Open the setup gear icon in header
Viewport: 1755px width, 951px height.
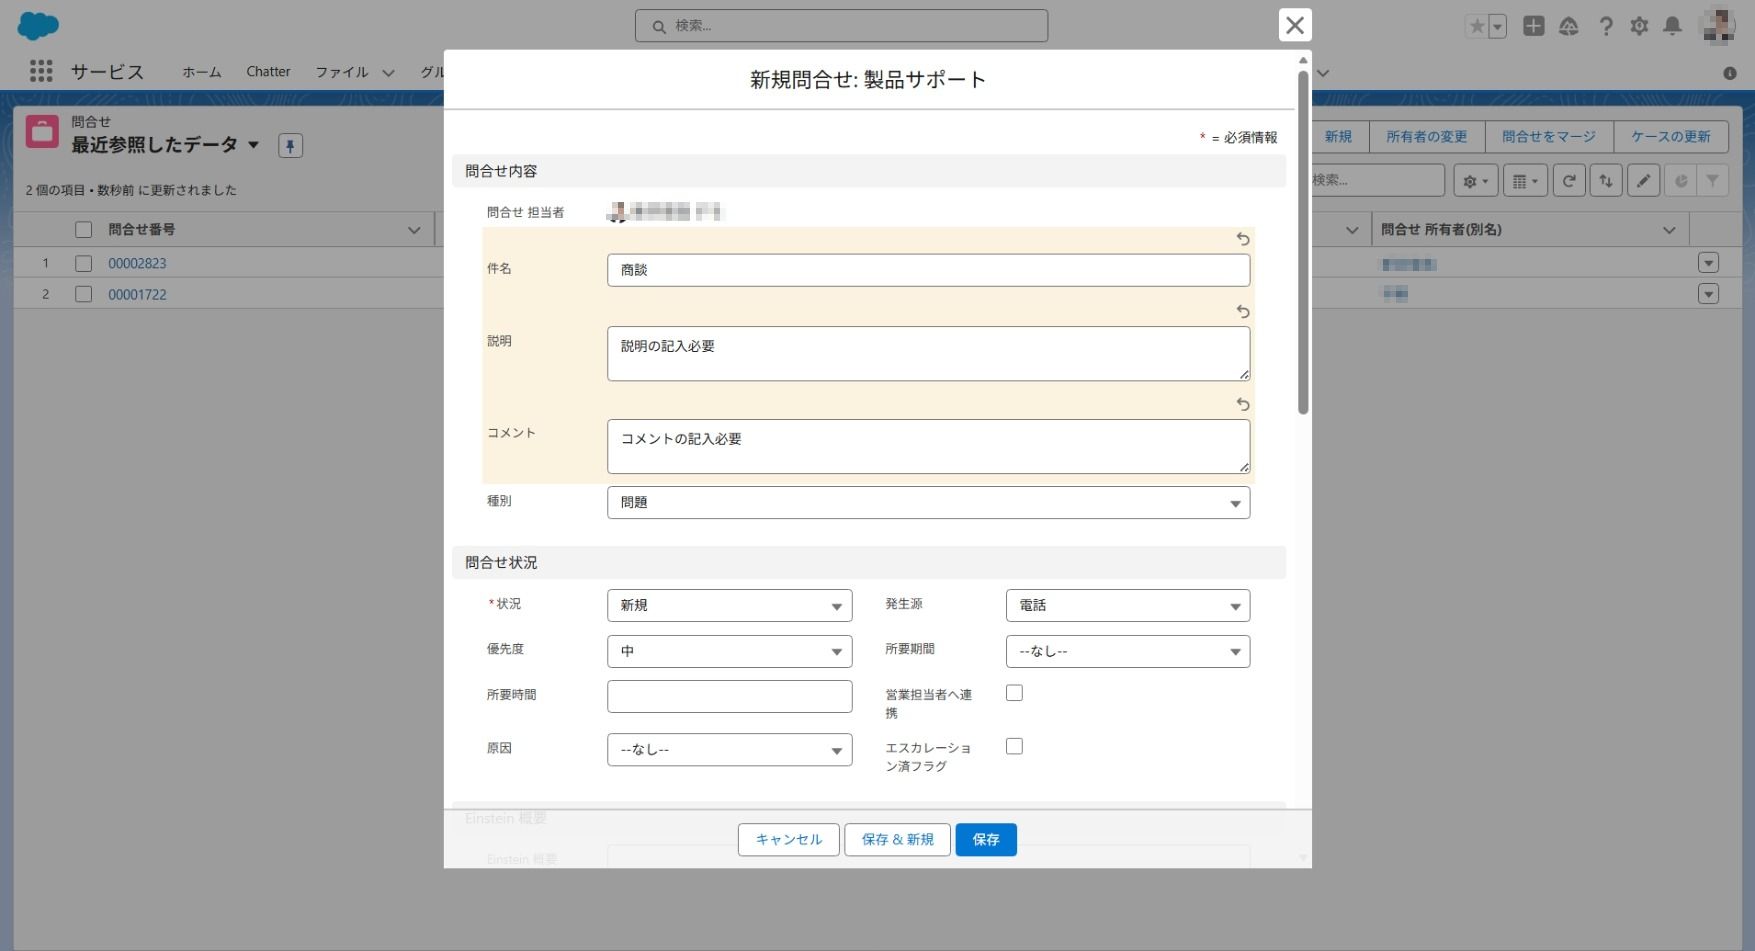point(1639,26)
